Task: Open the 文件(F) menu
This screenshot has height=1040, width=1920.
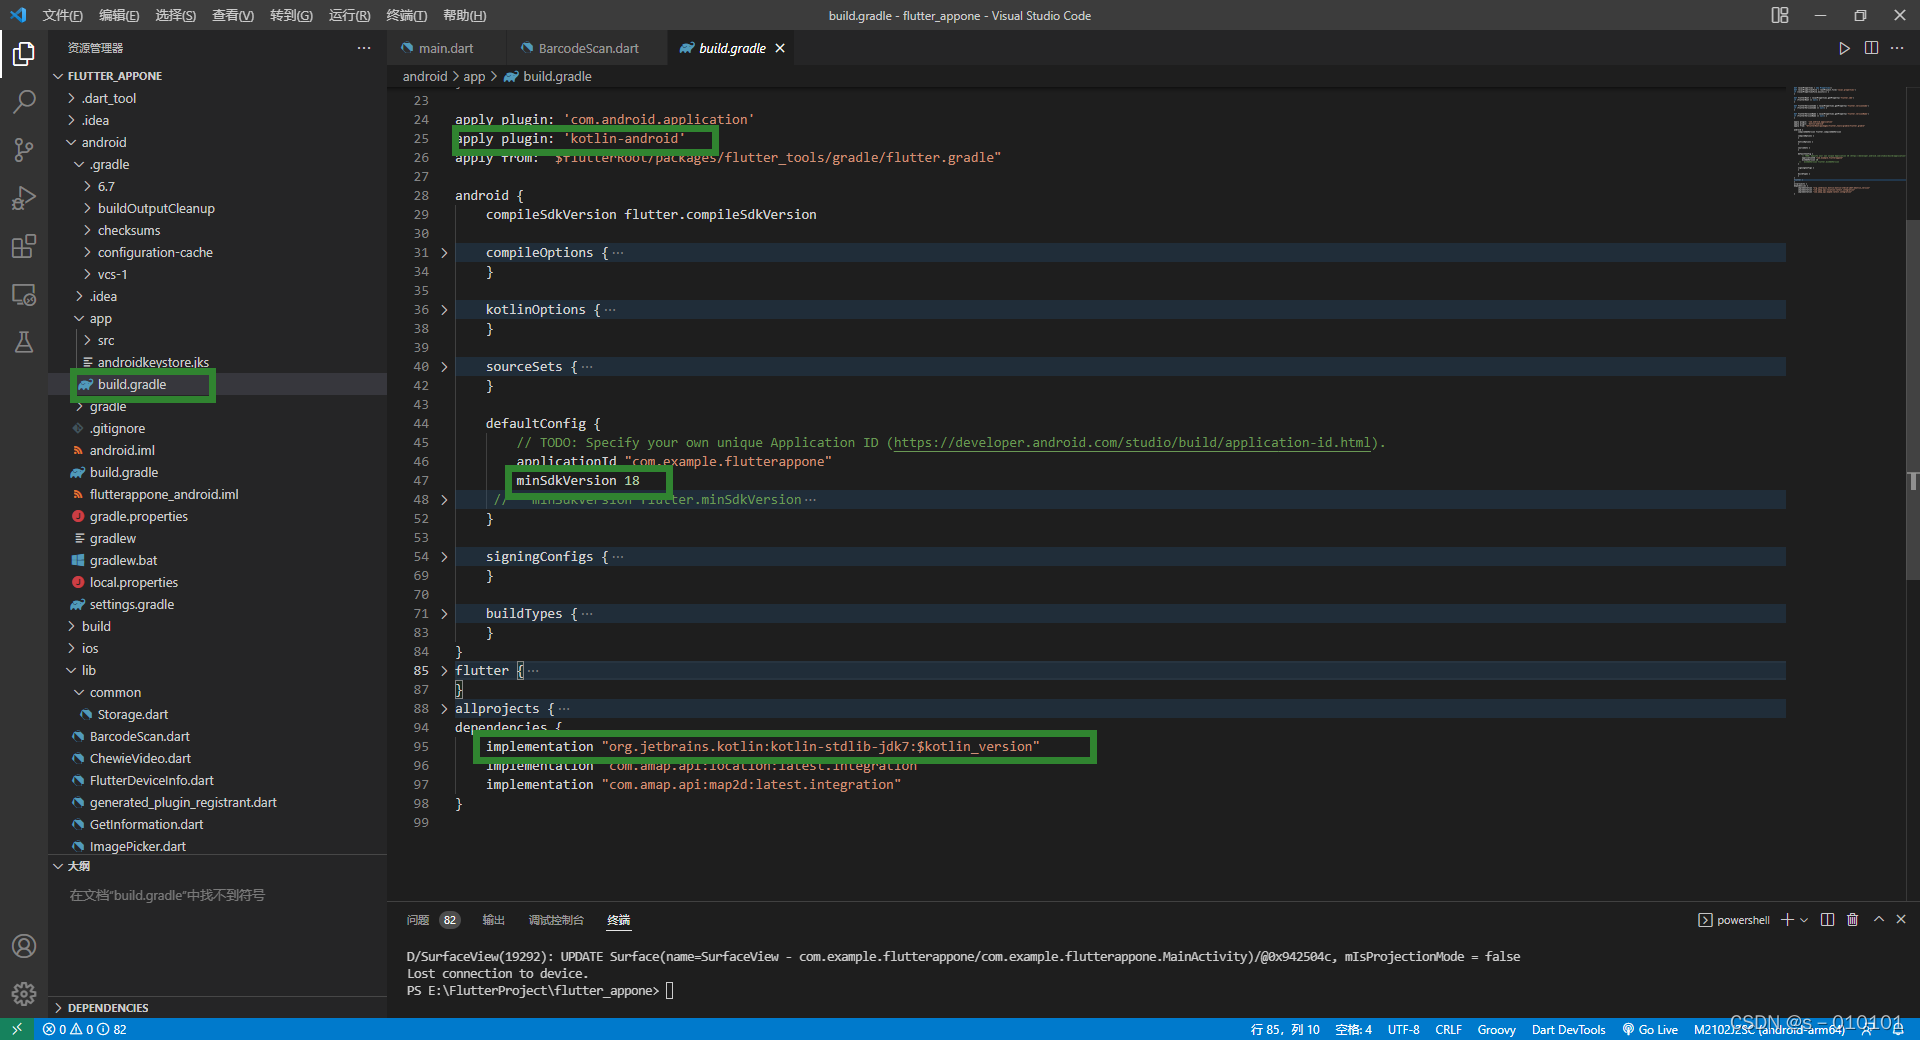Action: pyautogui.click(x=63, y=15)
